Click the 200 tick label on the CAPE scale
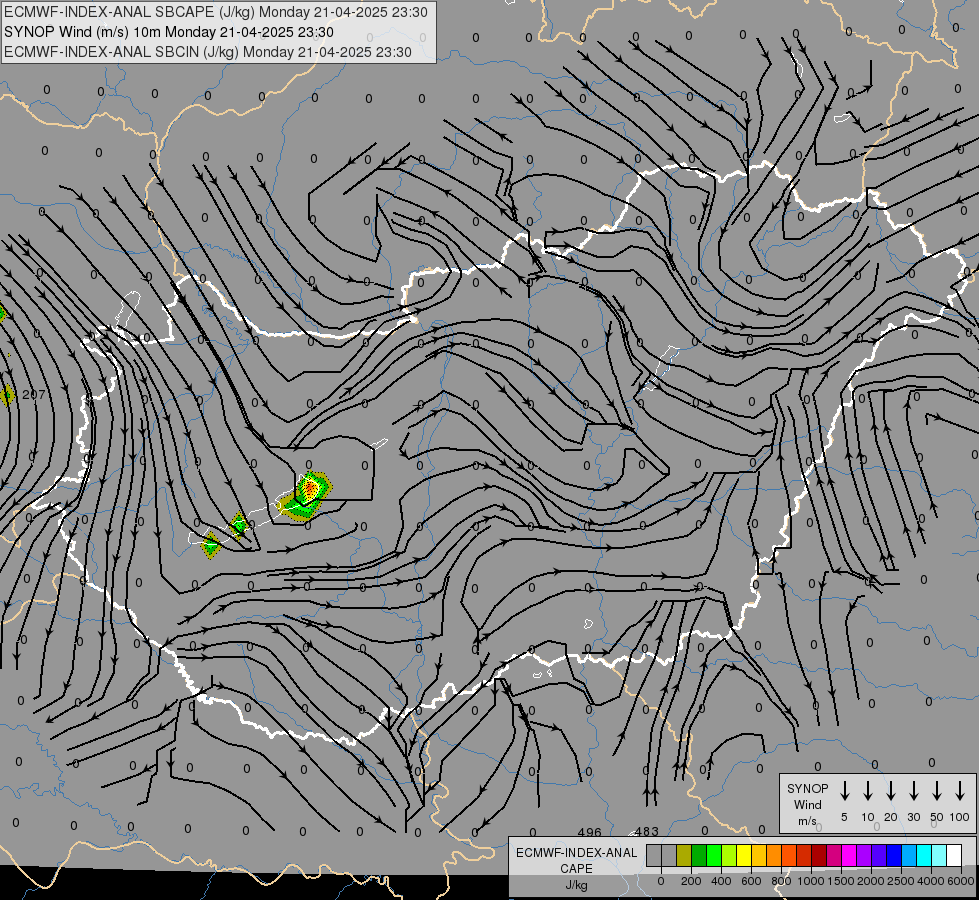The width and height of the screenshot is (979, 900). pos(691,881)
